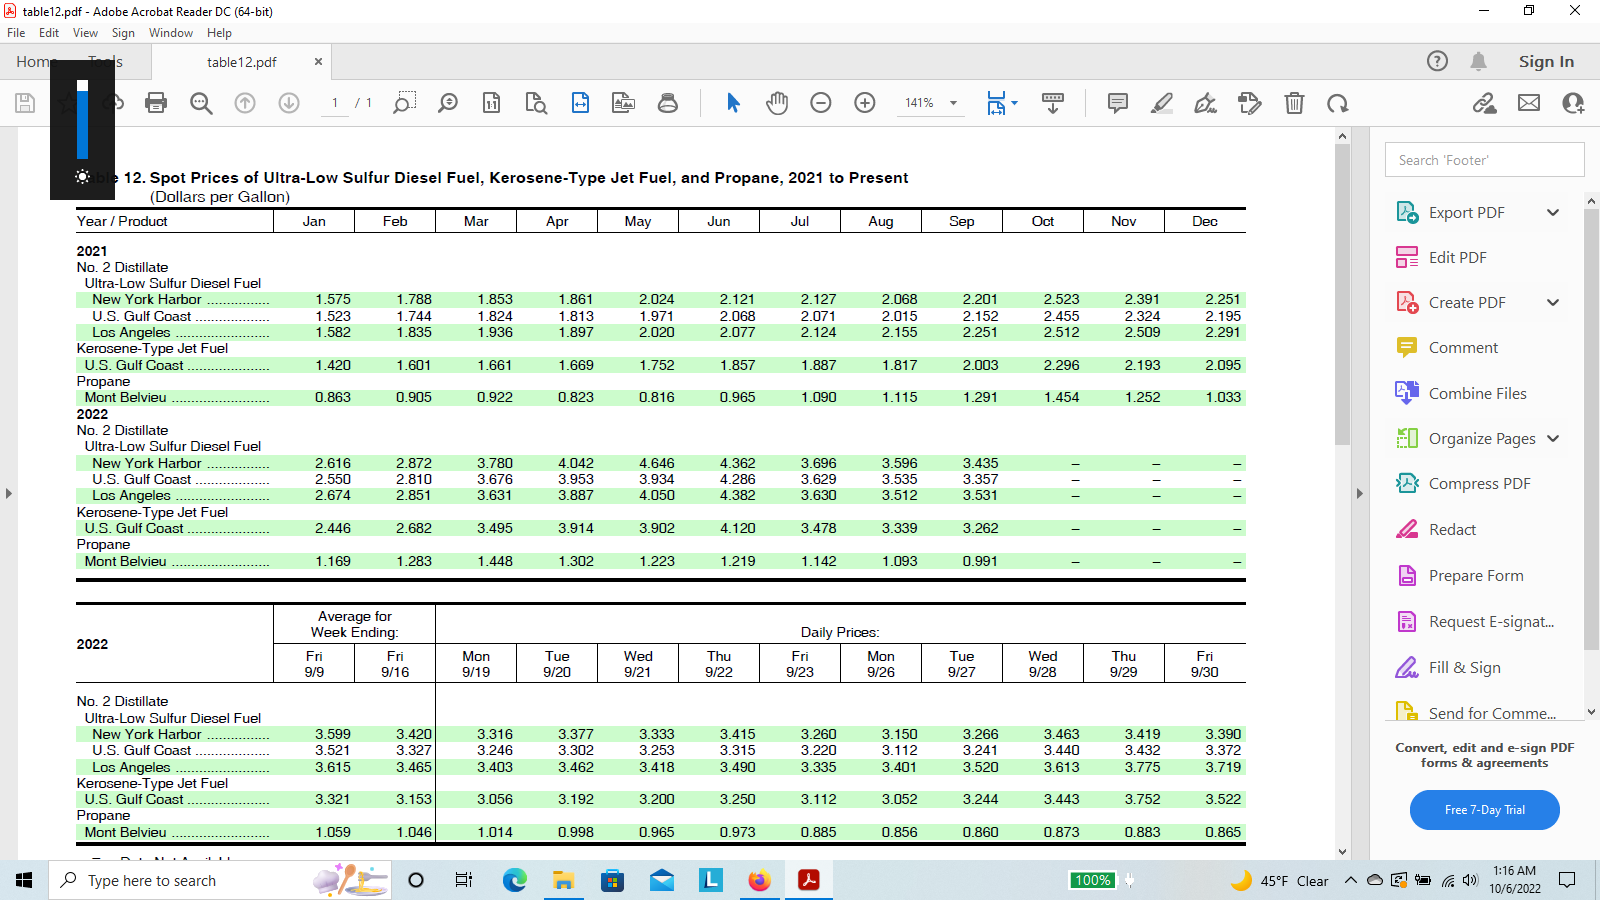Activate the Hand pan tool
The image size is (1600, 900).
coord(777,103)
